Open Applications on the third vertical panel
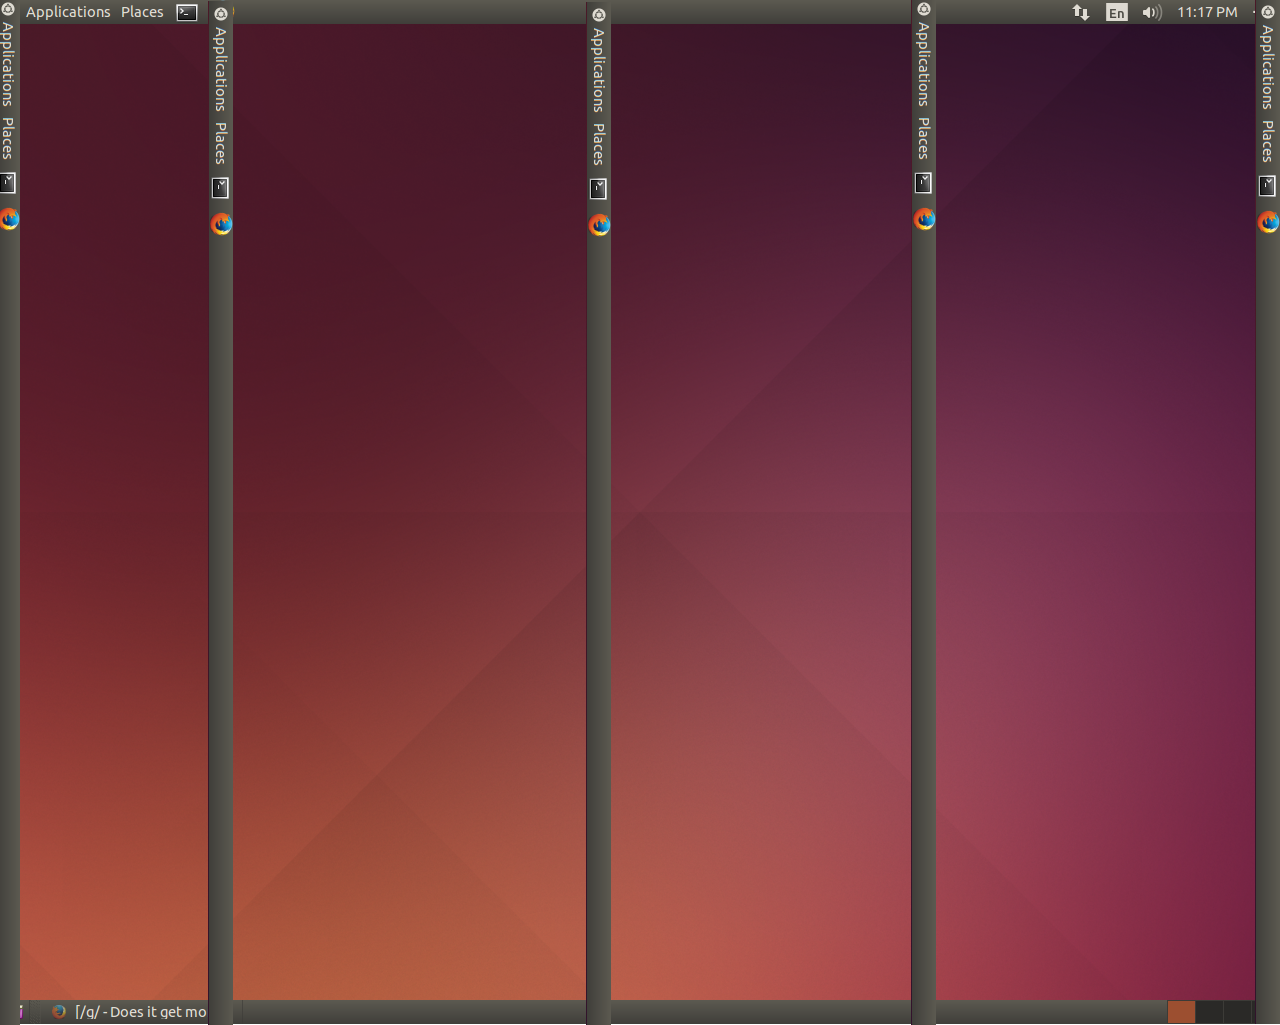Screen dimensions: 1280x1025 pos(599,70)
